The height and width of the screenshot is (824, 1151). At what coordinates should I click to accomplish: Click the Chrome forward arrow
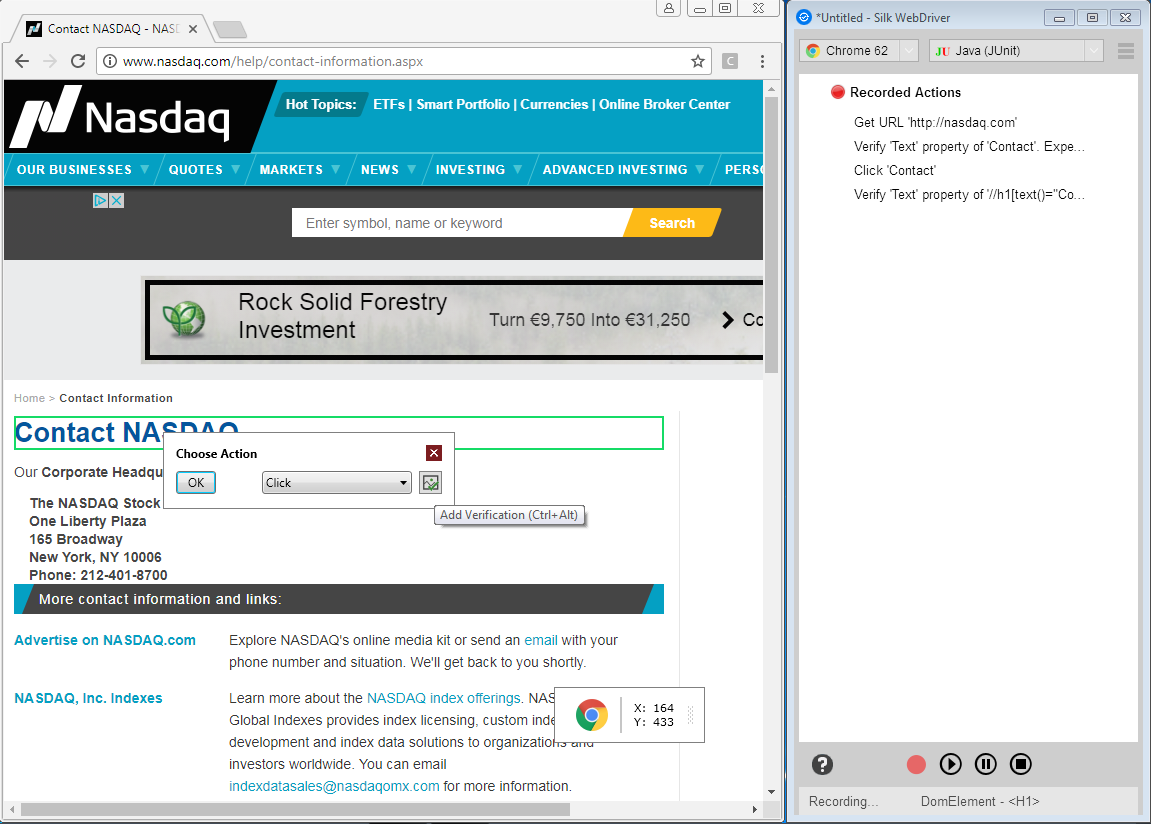50,61
